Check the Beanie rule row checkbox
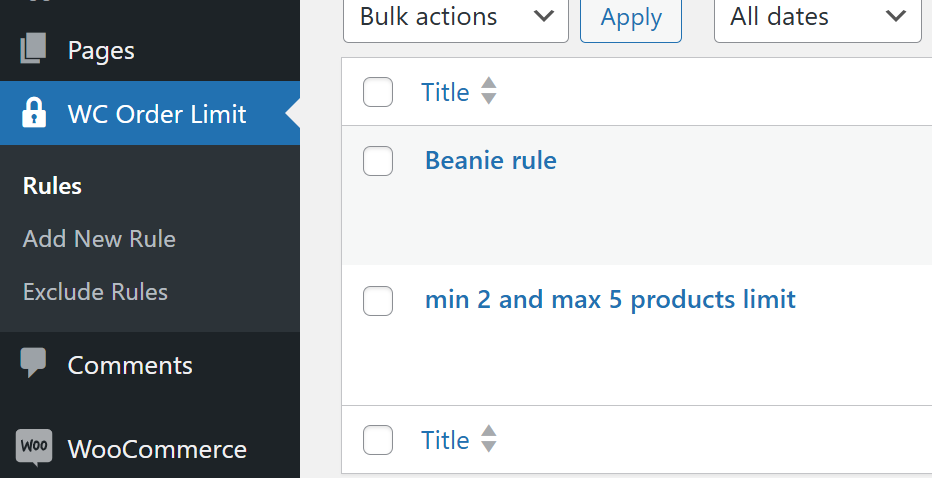 [378, 160]
